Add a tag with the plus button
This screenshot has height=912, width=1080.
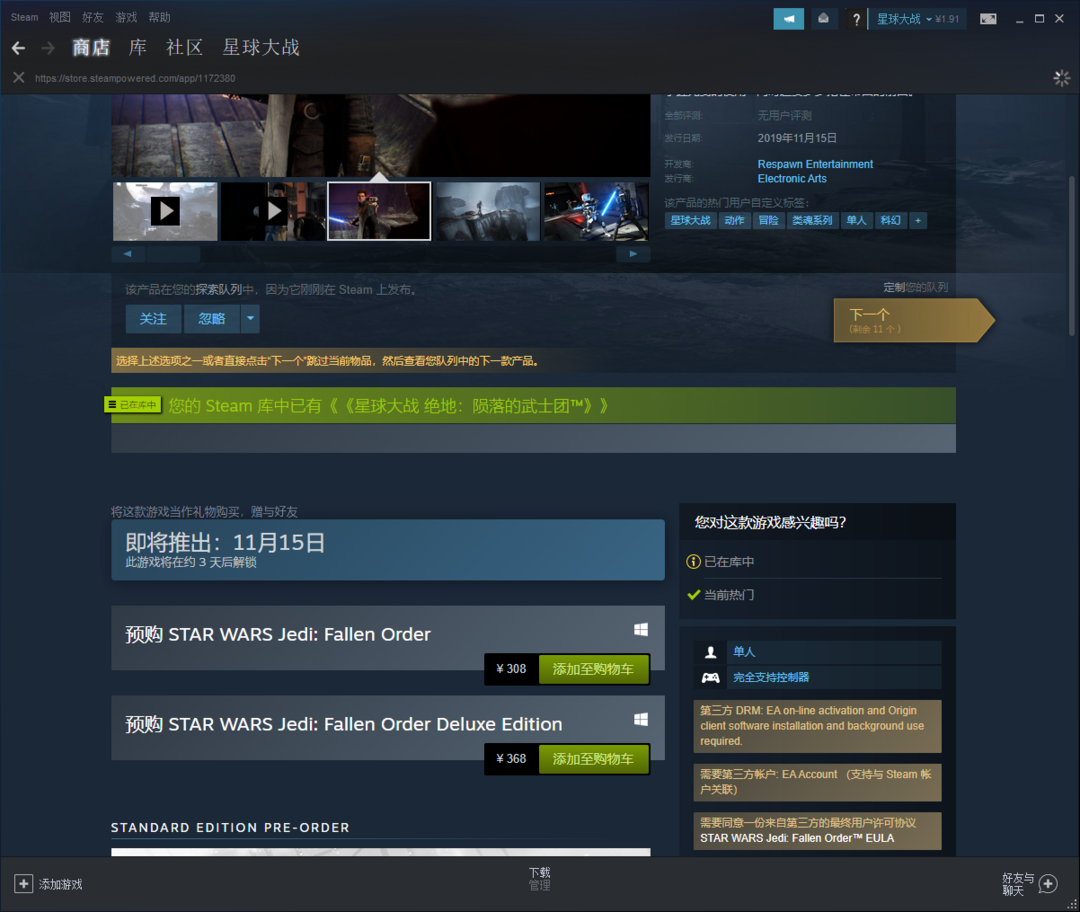tap(917, 220)
